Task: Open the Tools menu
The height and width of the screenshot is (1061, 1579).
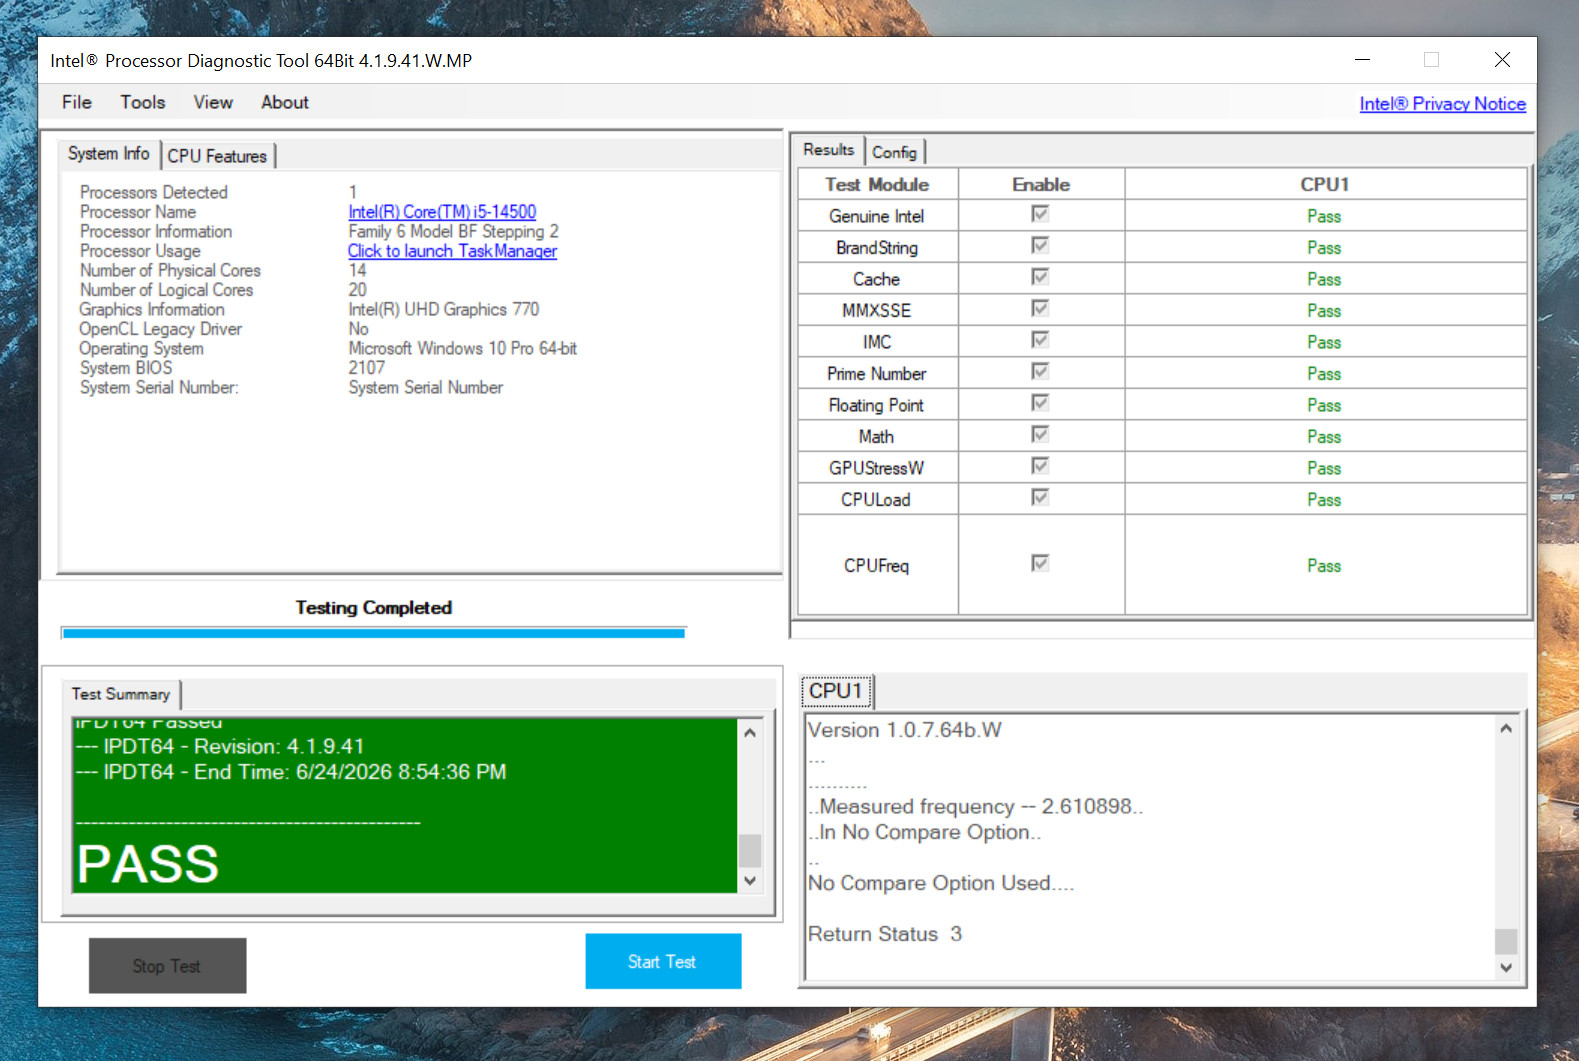Action: click(x=143, y=102)
